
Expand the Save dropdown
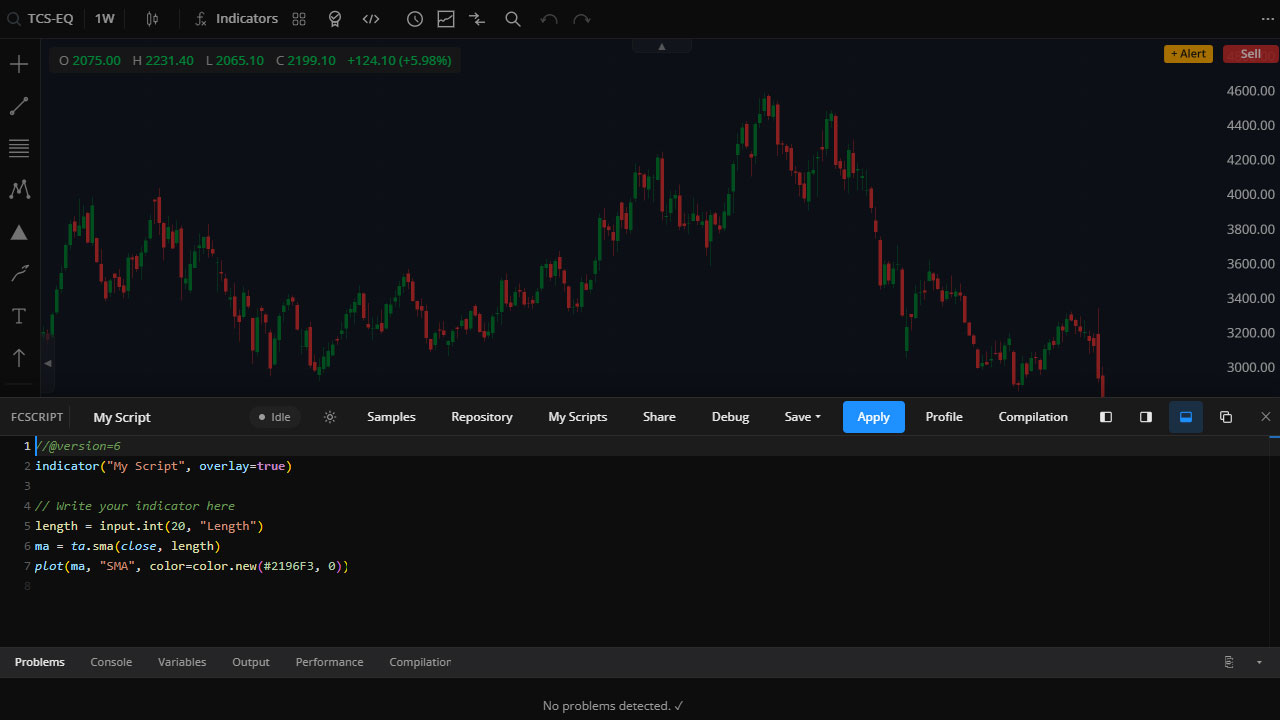(802, 417)
